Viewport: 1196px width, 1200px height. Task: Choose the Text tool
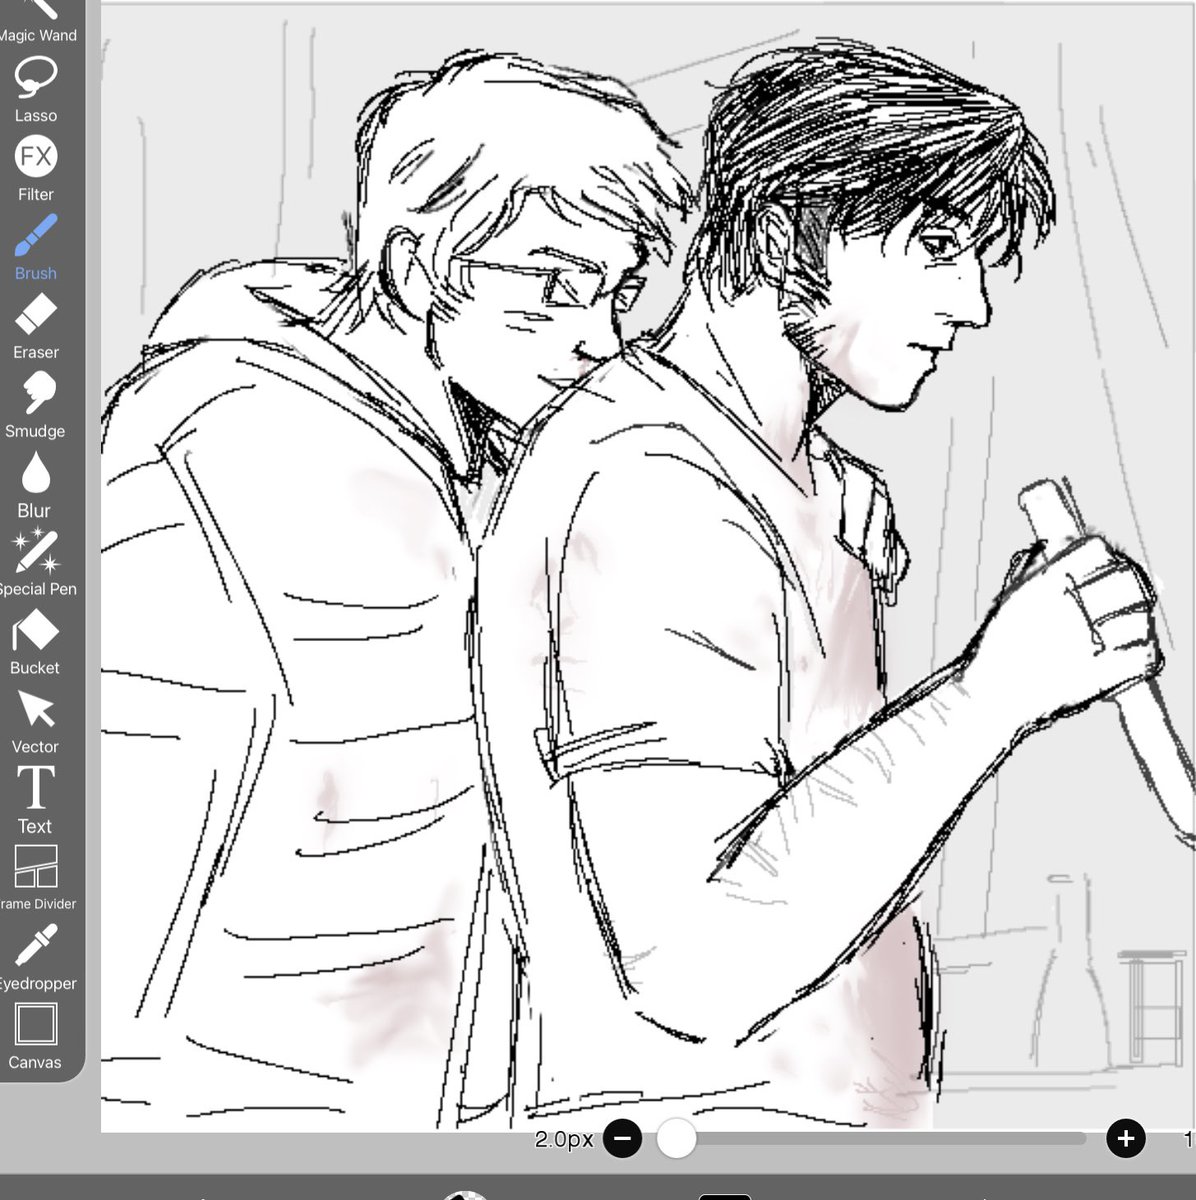tap(36, 800)
